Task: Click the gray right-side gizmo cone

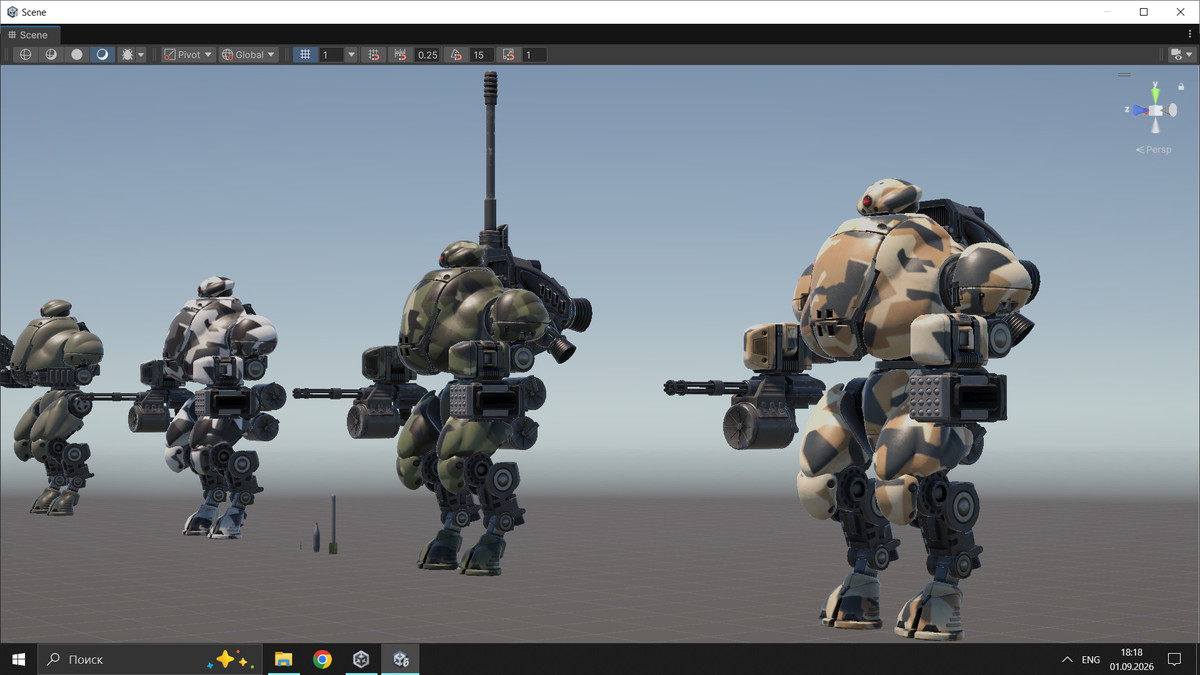Action: tap(1173, 110)
